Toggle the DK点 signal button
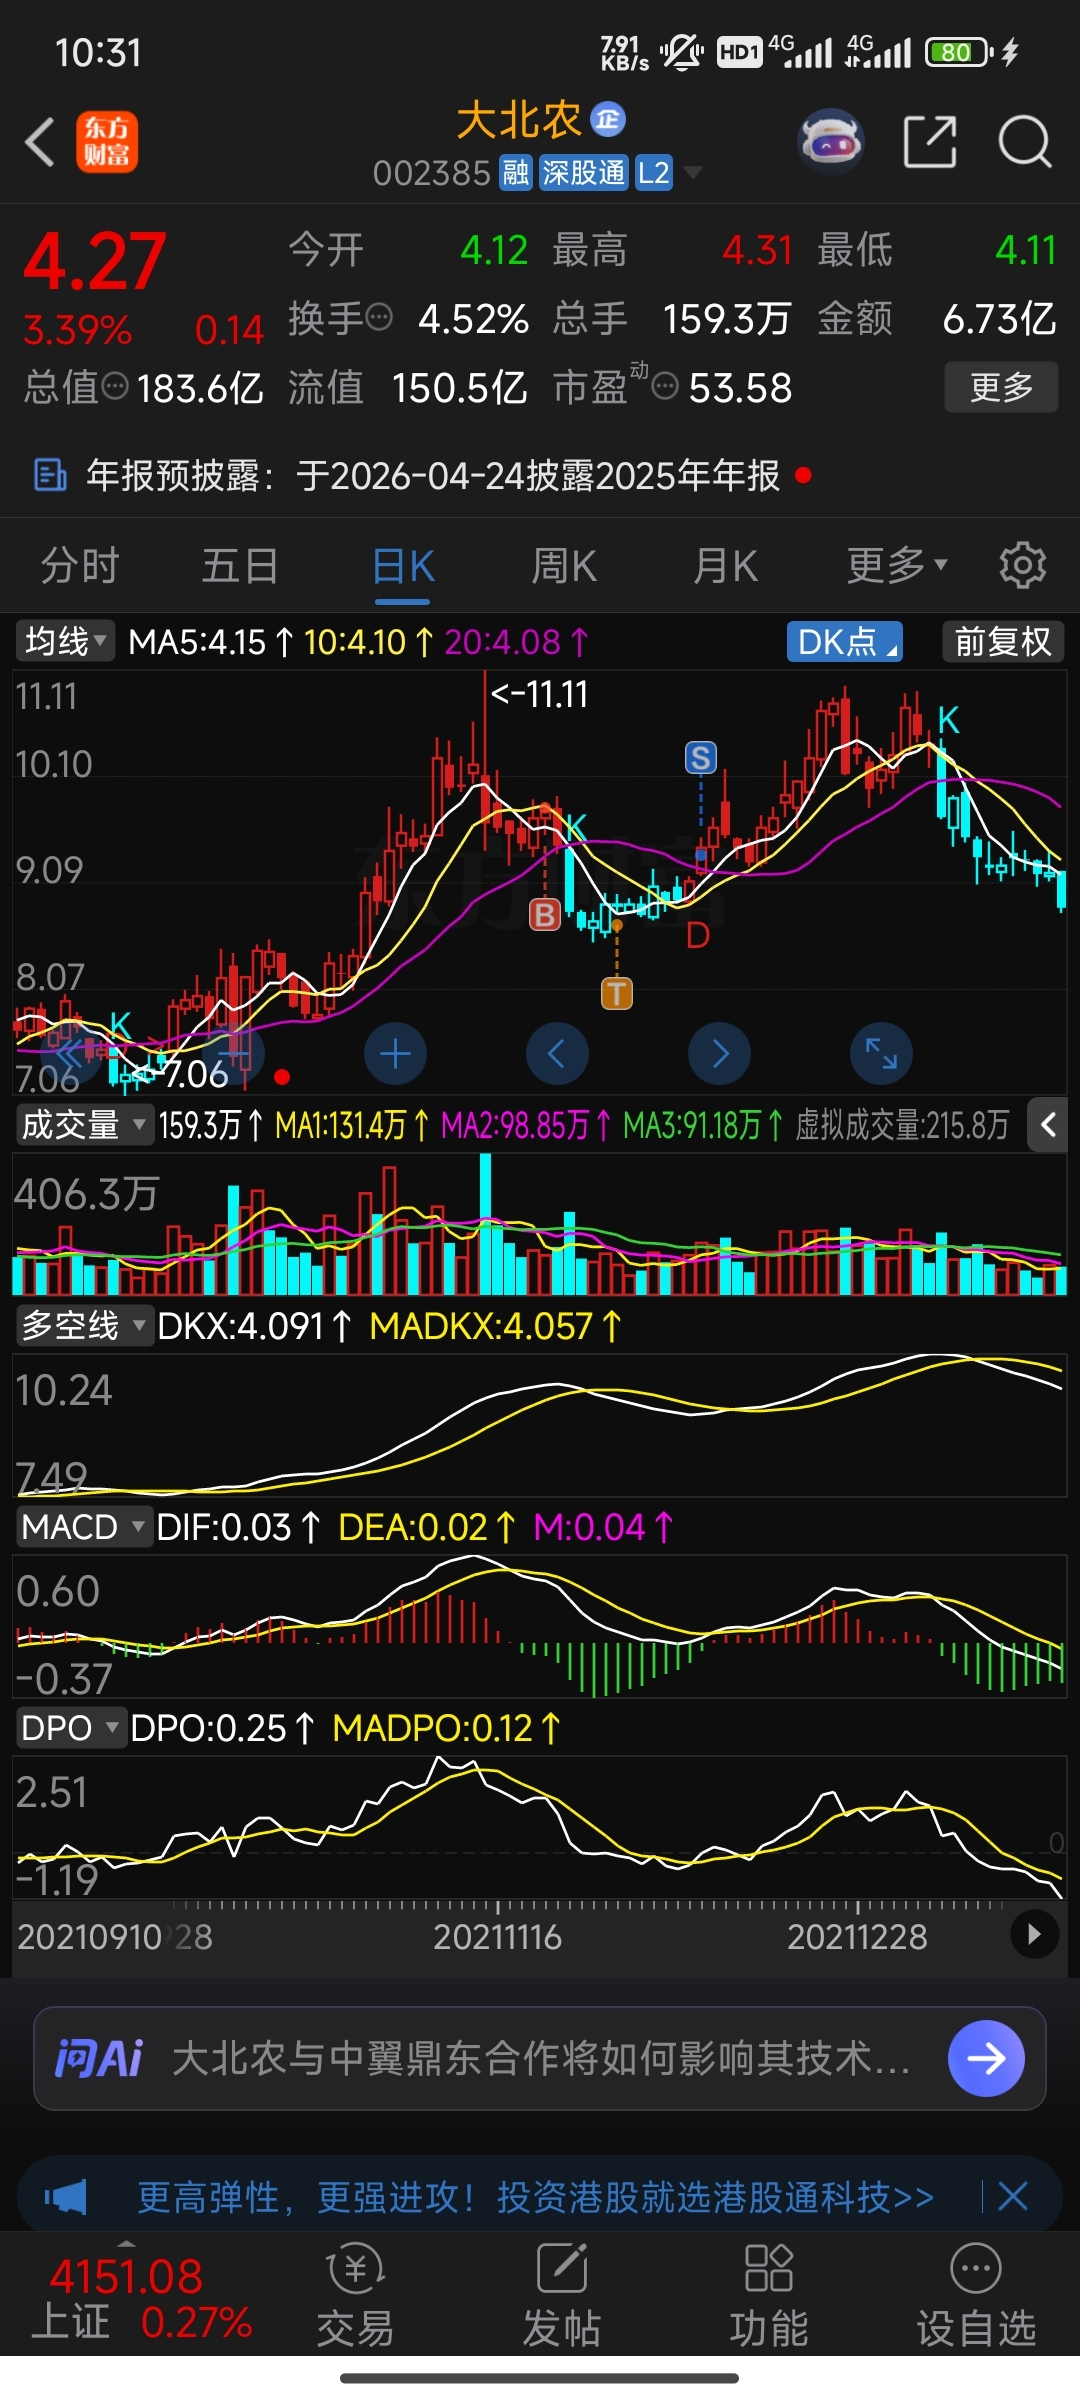 pos(845,641)
